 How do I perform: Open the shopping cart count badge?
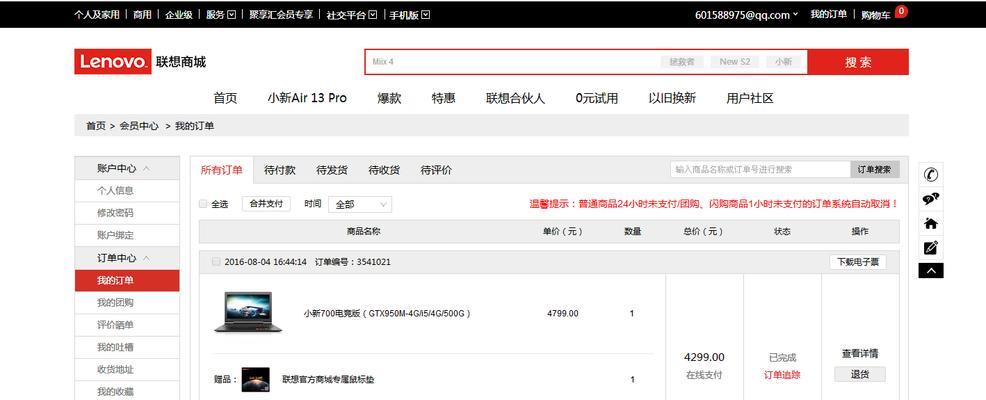coord(901,11)
